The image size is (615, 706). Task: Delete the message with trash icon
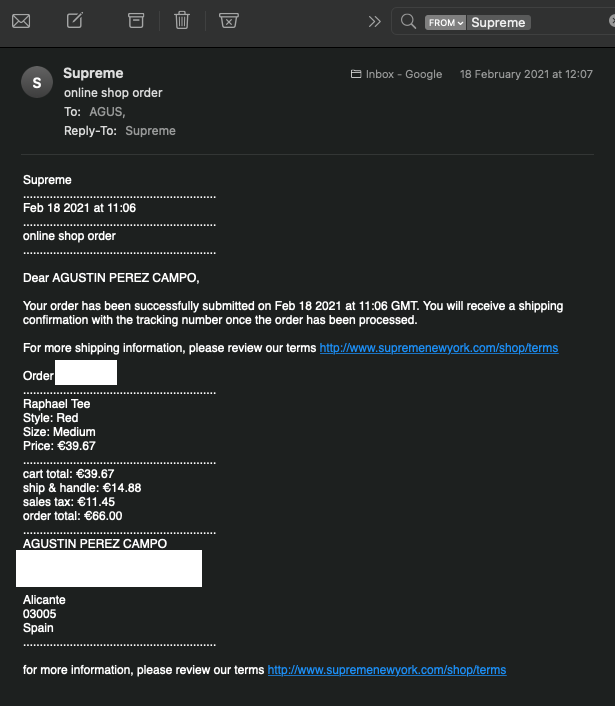coord(182,21)
